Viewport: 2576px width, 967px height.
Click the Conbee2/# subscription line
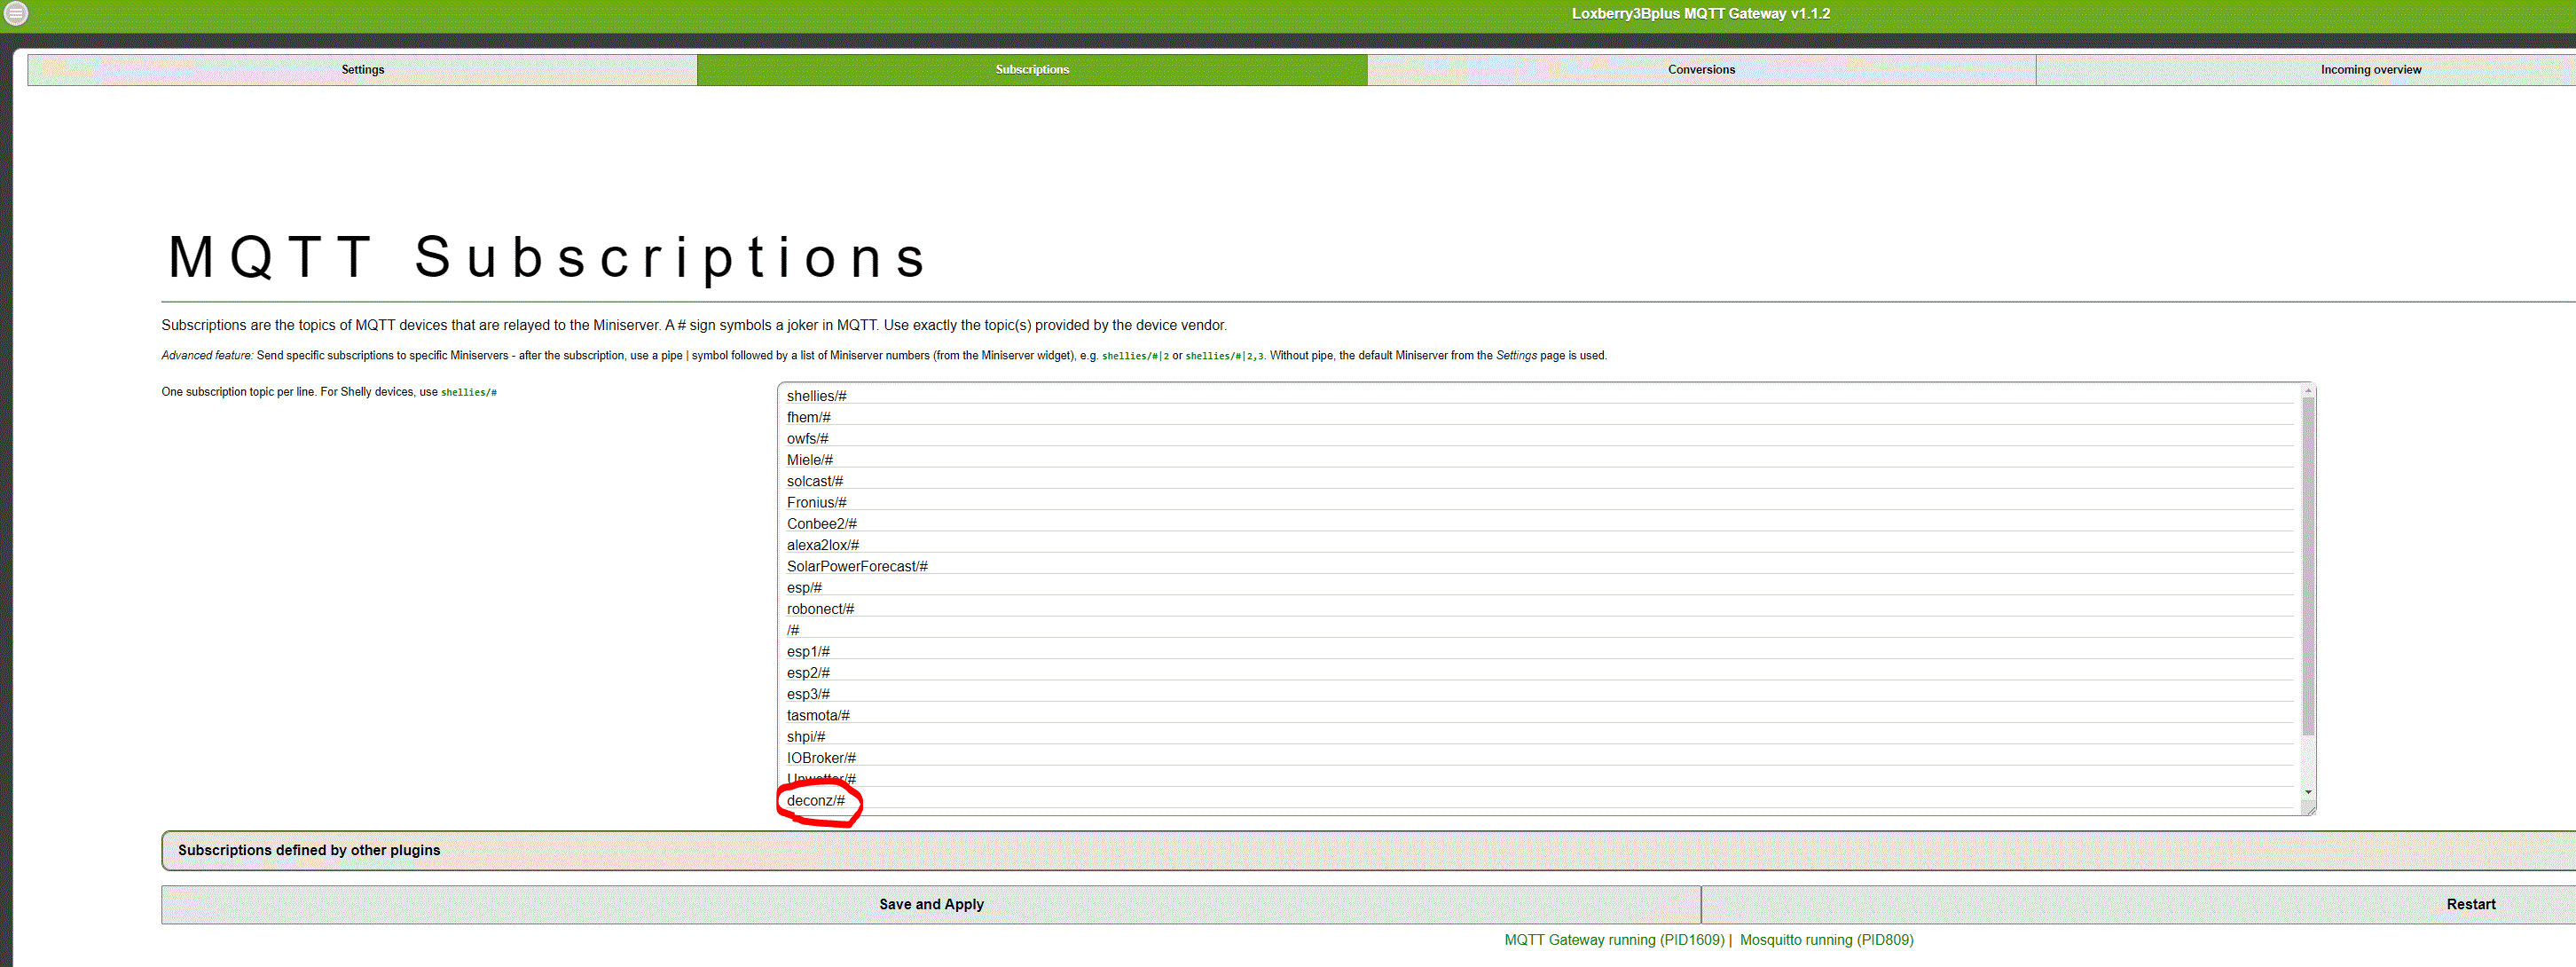pyautogui.click(x=822, y=524)
